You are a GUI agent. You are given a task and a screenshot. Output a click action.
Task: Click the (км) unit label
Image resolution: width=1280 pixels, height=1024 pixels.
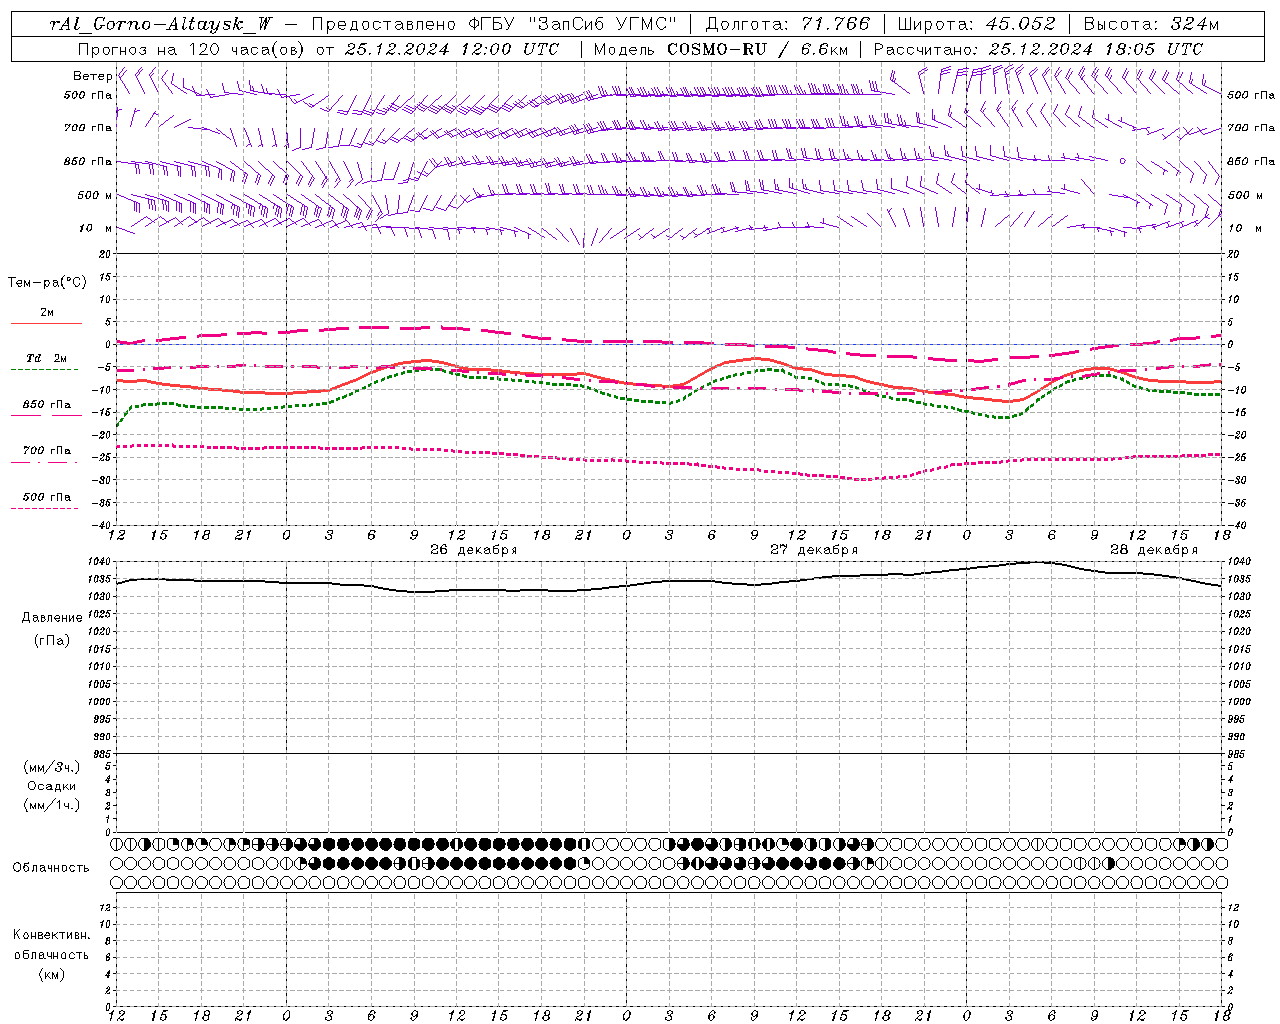point(52,974)
